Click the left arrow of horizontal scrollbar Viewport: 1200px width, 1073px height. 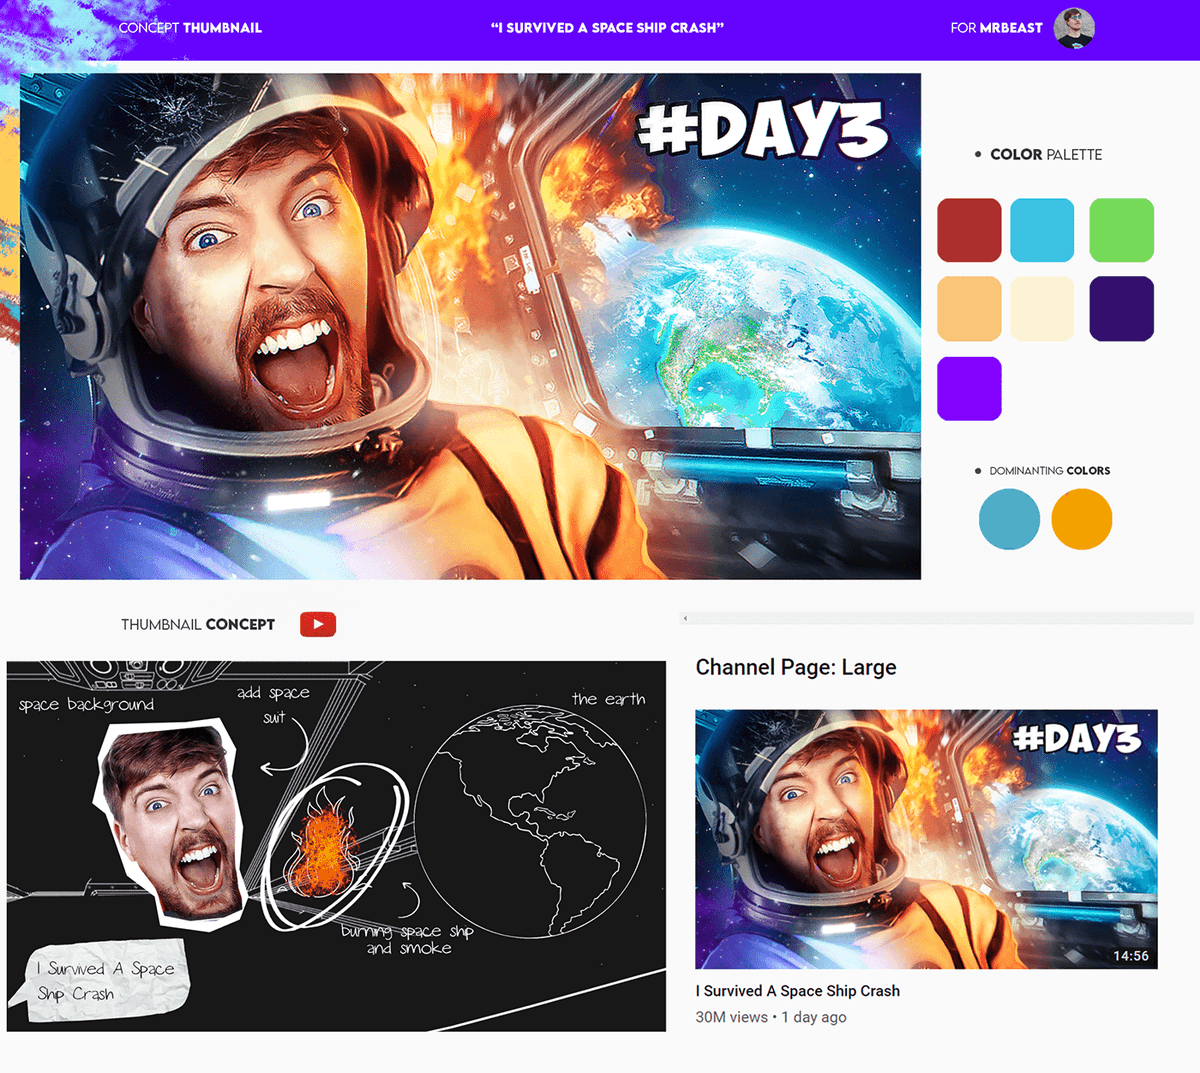pos(685,619)
